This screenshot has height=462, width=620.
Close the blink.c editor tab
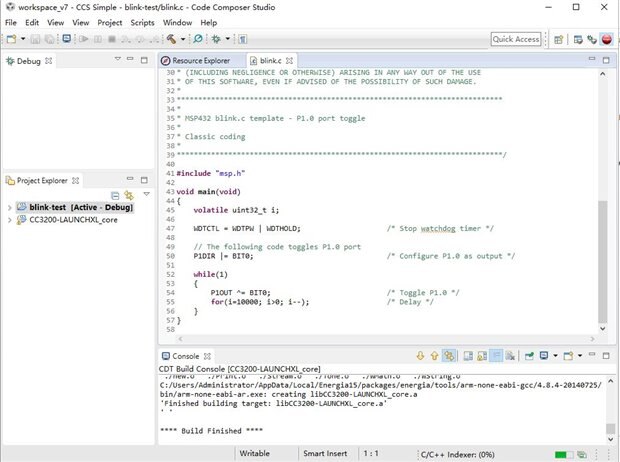[288, 60]
